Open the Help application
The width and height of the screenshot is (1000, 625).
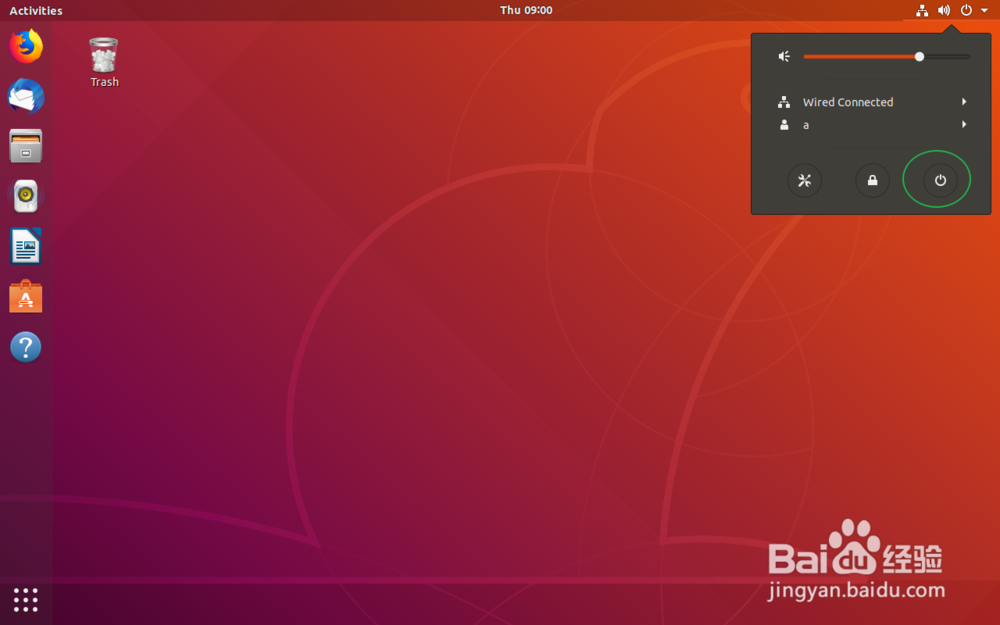[x=25, y=346]
